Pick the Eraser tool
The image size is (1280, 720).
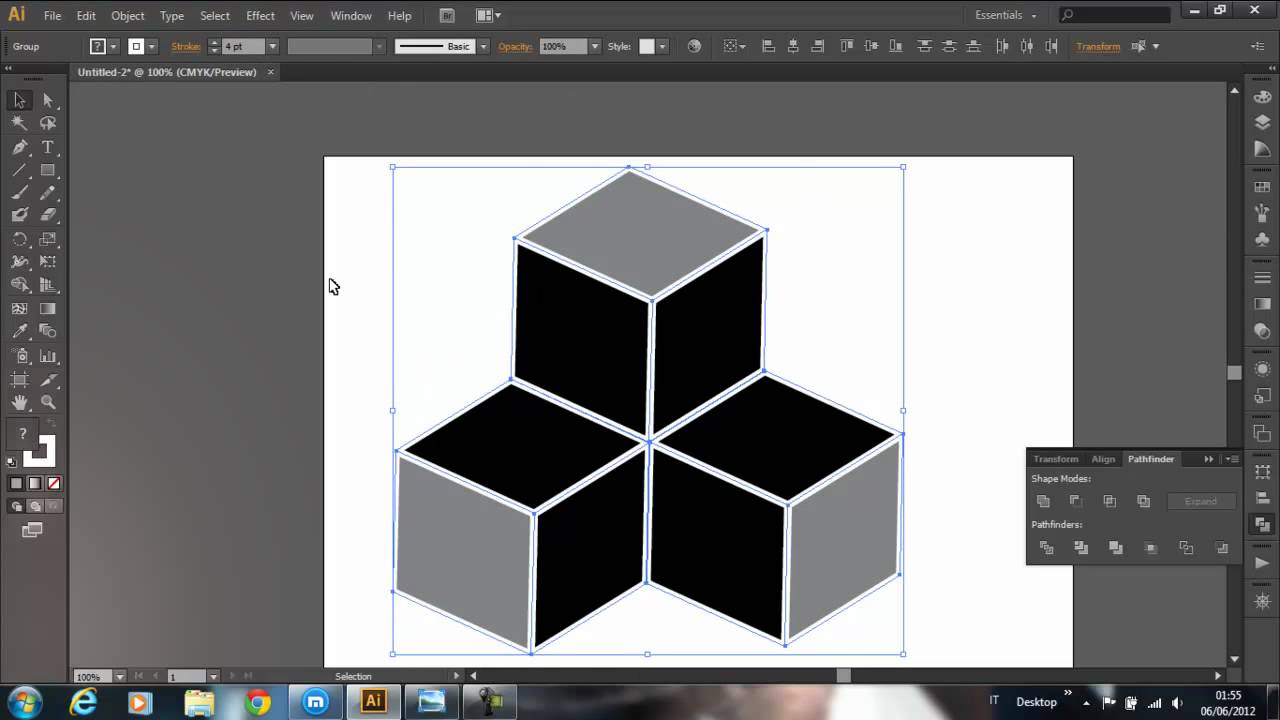tap(47, 215)
